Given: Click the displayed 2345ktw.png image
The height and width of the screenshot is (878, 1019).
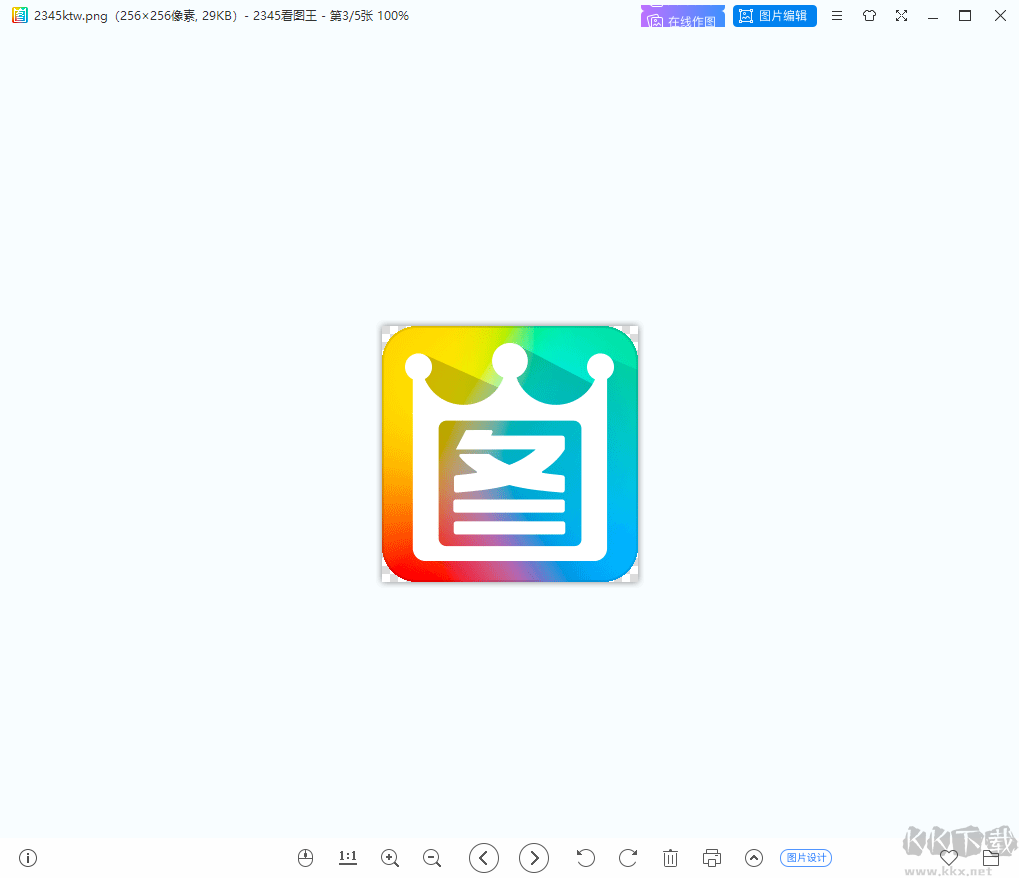Looking at the screenshot, I should tap(510, 454).
